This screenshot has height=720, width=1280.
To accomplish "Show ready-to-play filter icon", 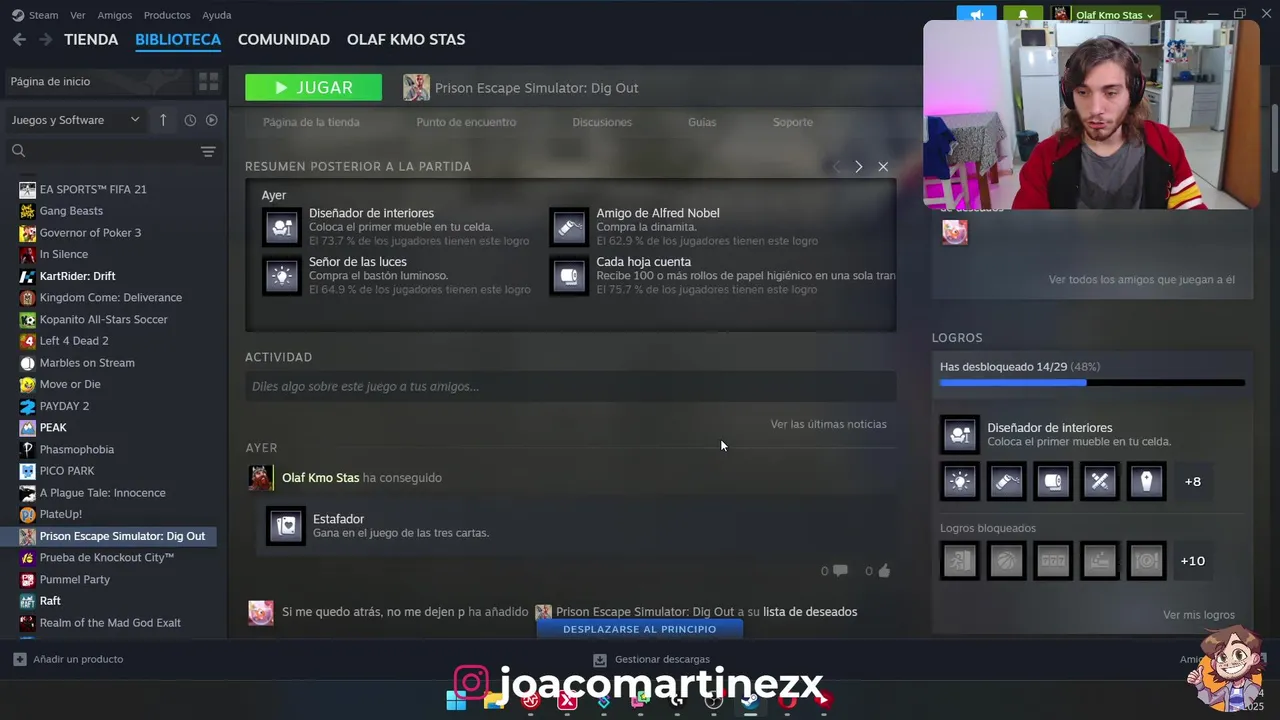I will click(211, 120).
